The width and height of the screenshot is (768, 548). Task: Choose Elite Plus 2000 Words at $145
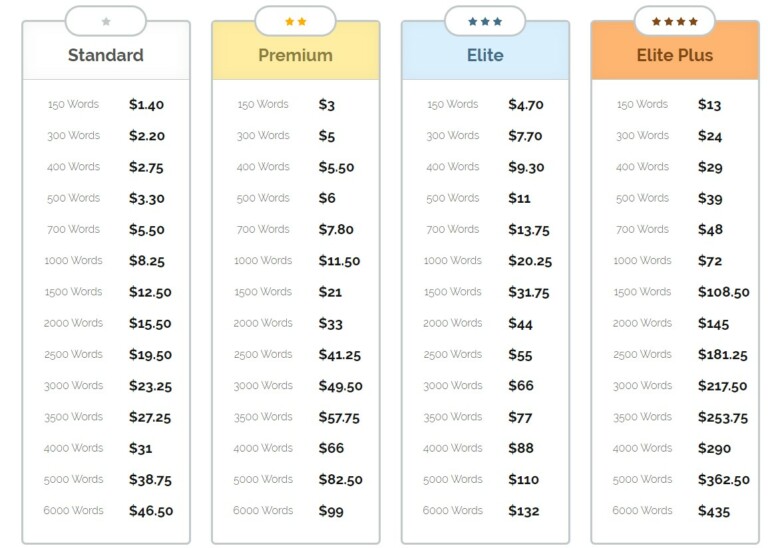pyautogui.click(x=713, y=324)
